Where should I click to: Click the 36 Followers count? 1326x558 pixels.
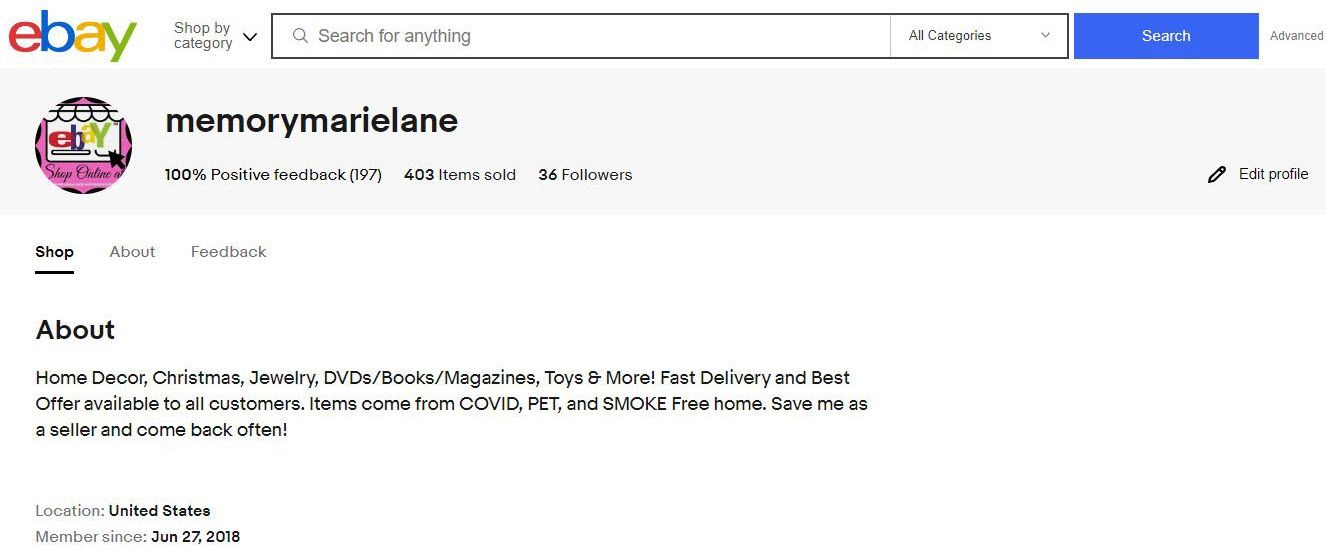585,175
